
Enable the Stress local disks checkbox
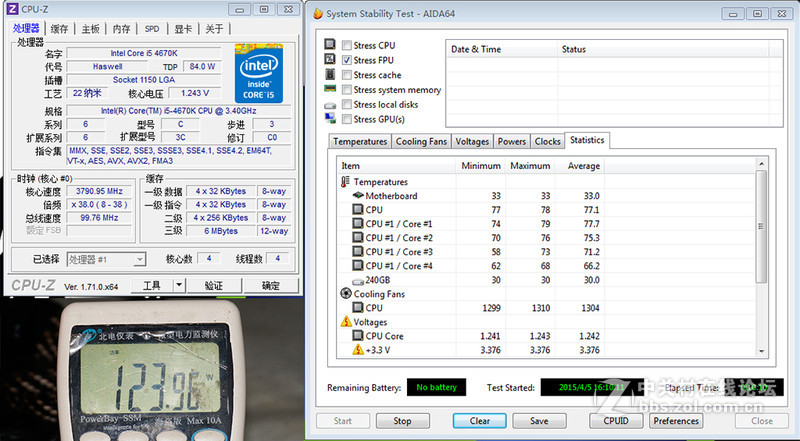pyautogui.click(x=346, y=104)
